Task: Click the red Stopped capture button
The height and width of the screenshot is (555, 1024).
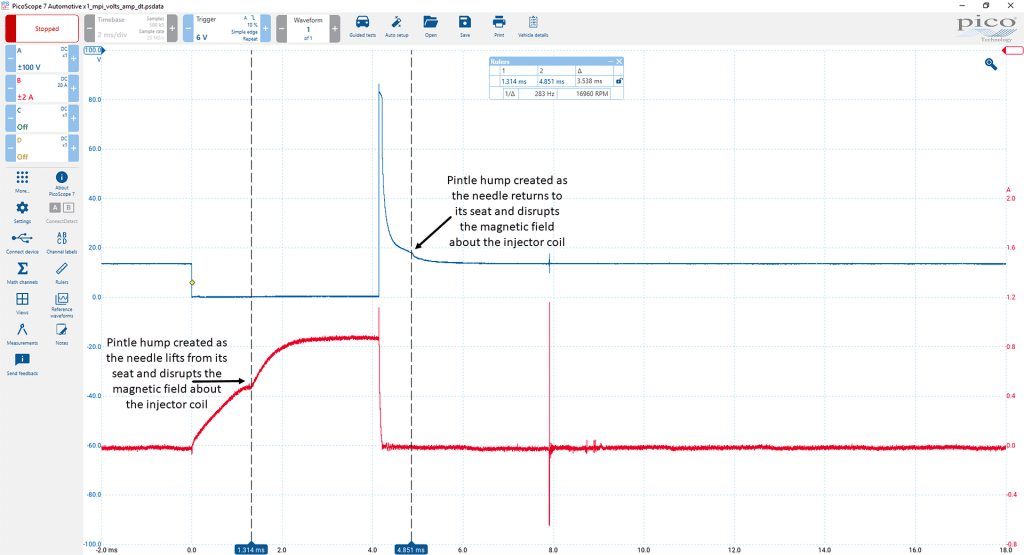Action: tap(42, 29)
